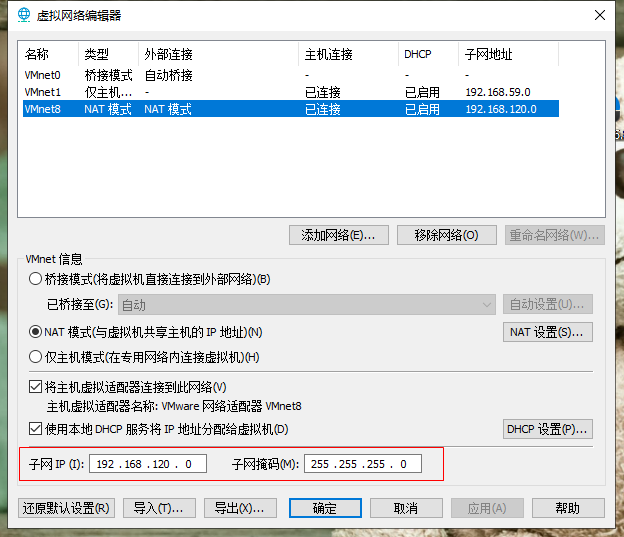This screenshot has width=624, height=537.
Task: Open NAT 设置(S)... dialog
Action: pyautogui.click(x=548, y=332)
